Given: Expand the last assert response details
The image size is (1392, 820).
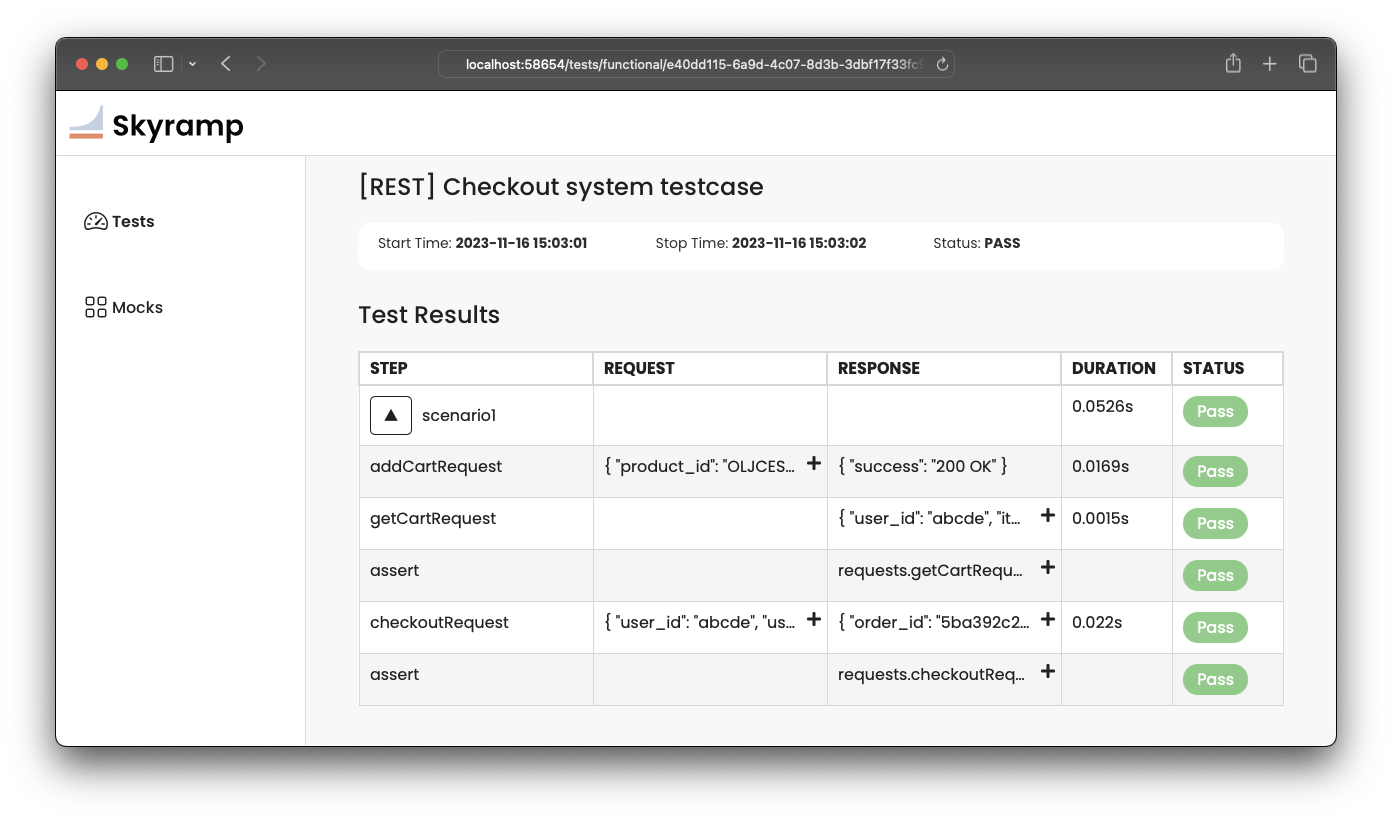Looking at the screenshot, I should click(1047, 671).
